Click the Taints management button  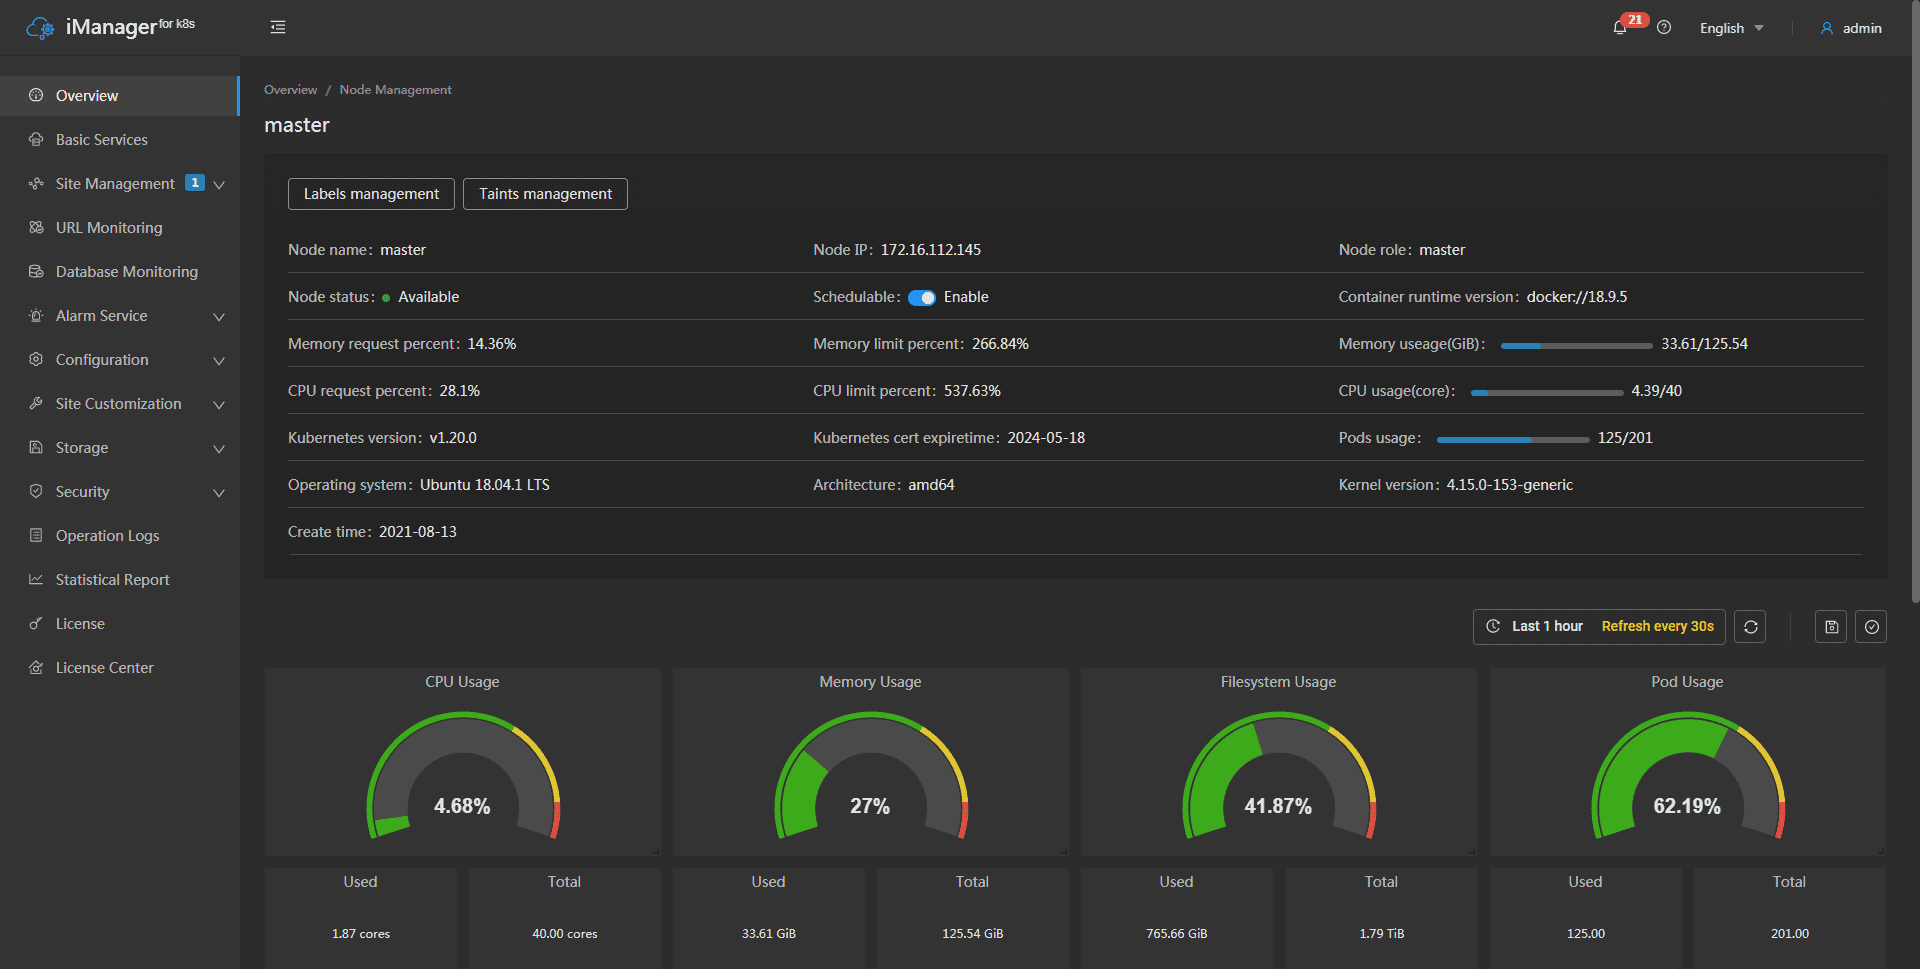pos(545,194)
